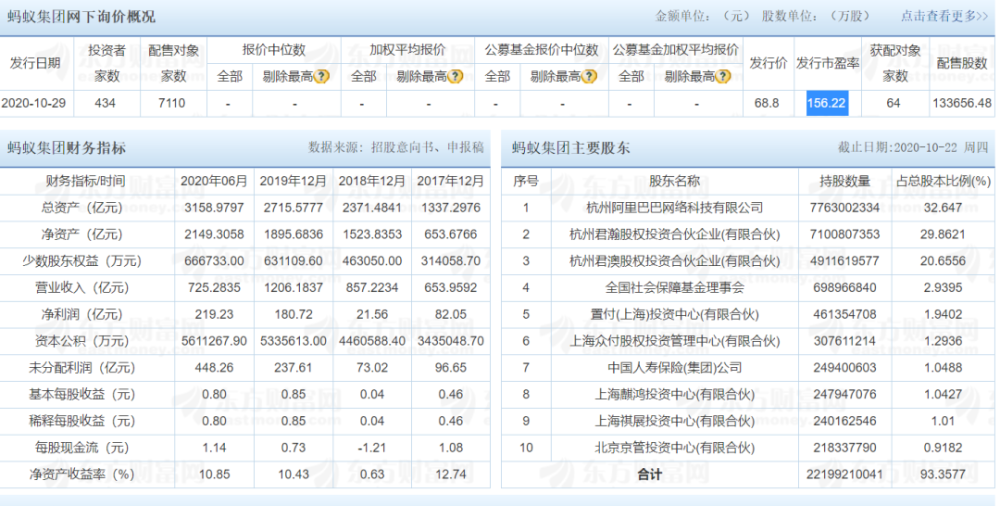Click the 合计 total row label
Screen dimensions: 1000x506
[649, 475]
